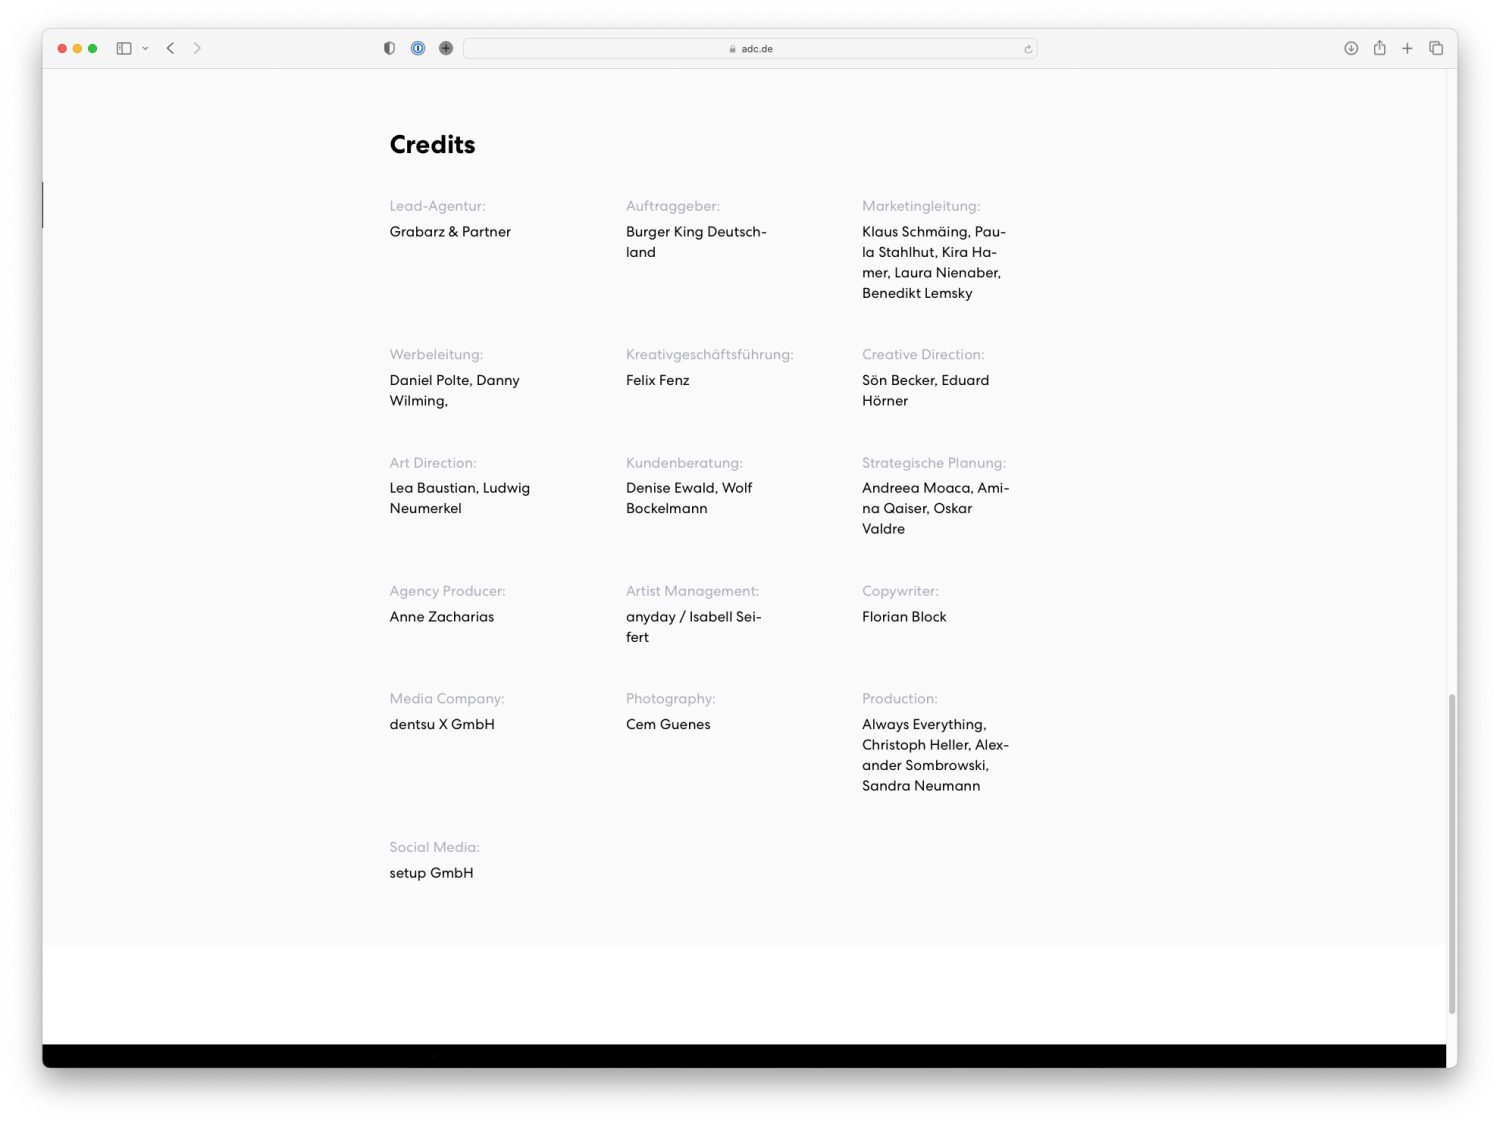Reload the adc.de page
1500x1124 pixels.
tap(1027, 49)
